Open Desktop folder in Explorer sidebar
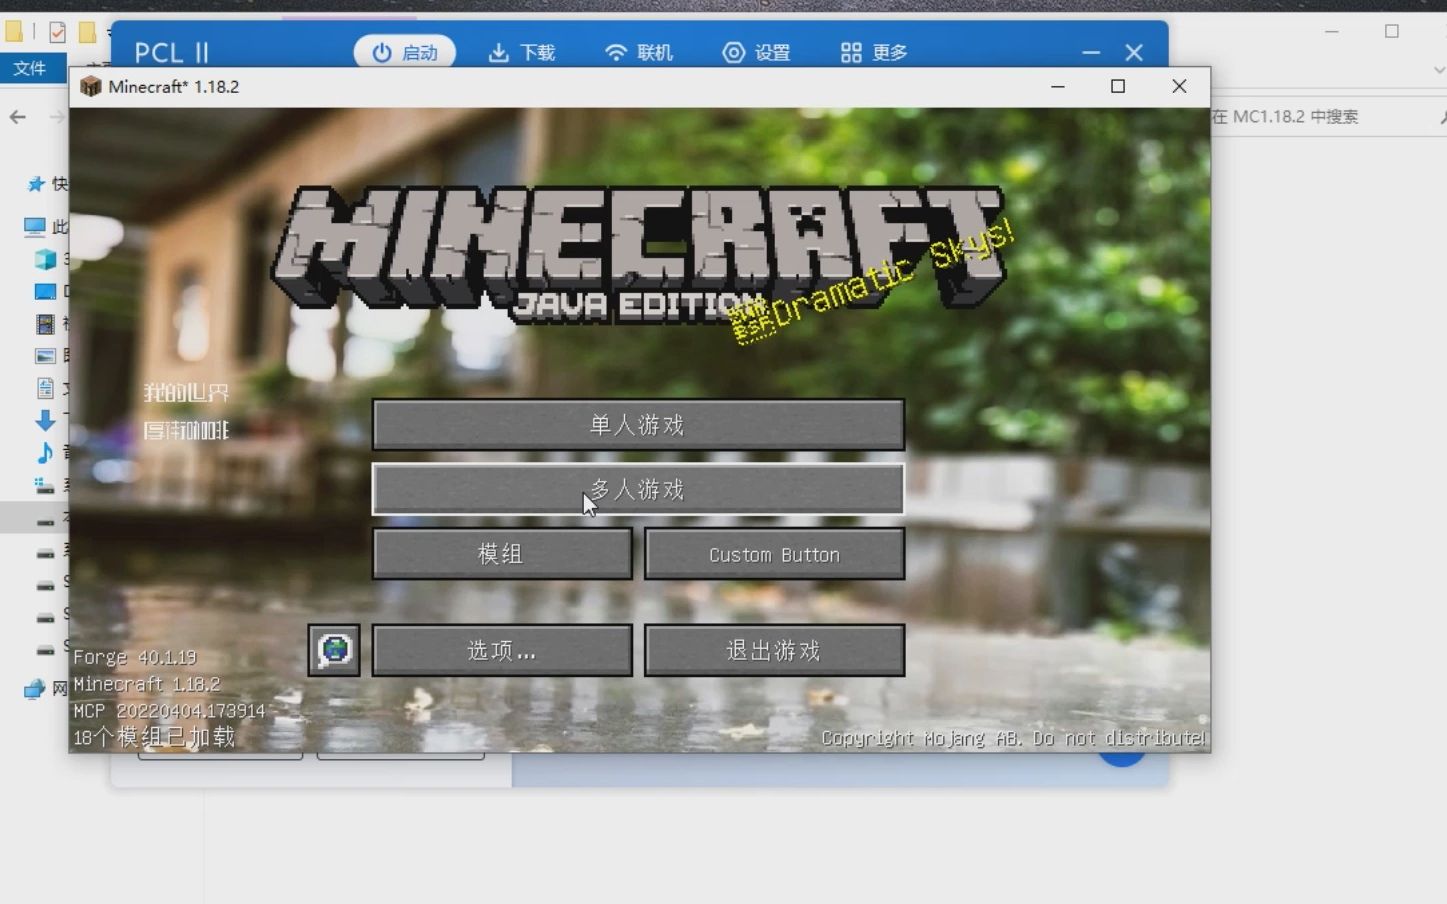Screen dimensions: 1447x904 [45, 291]
